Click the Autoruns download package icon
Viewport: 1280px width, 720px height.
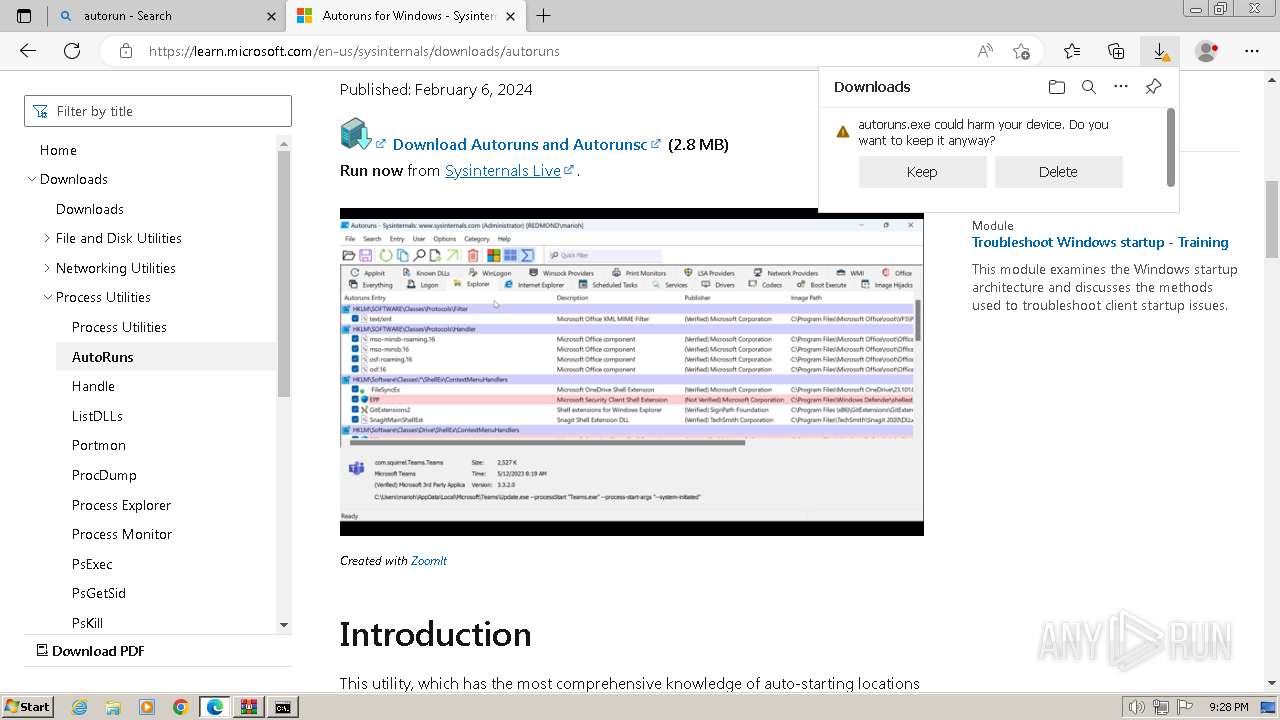(355, 134)
